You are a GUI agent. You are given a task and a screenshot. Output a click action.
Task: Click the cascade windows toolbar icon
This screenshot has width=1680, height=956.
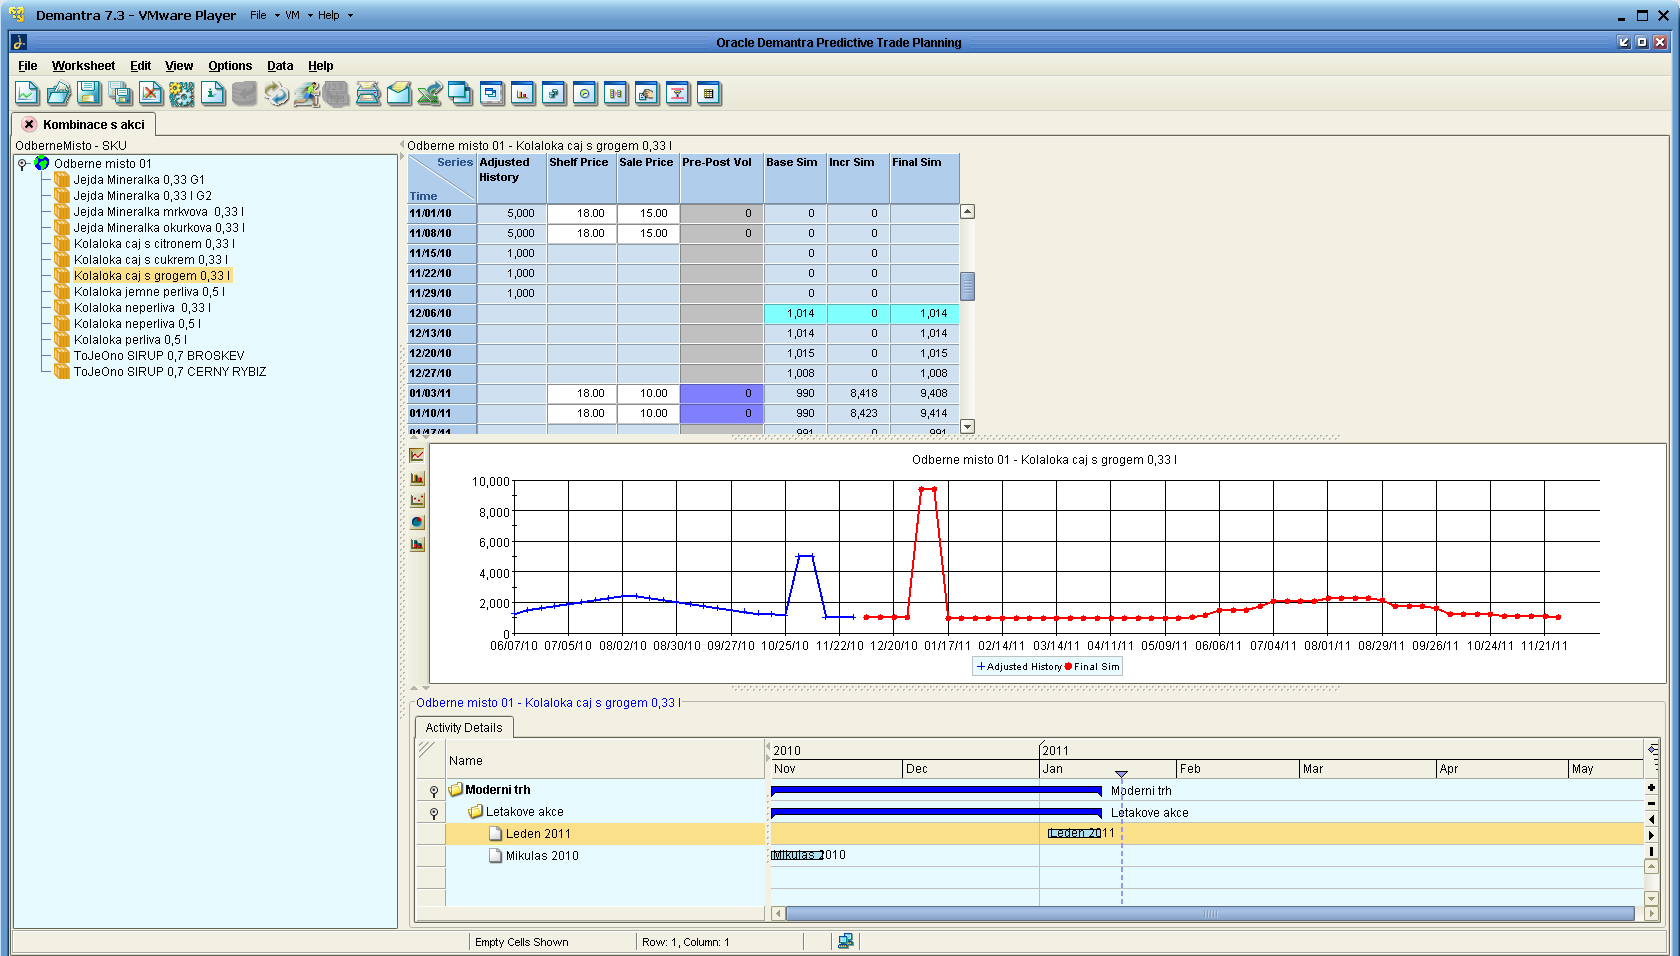coord(460,94)
